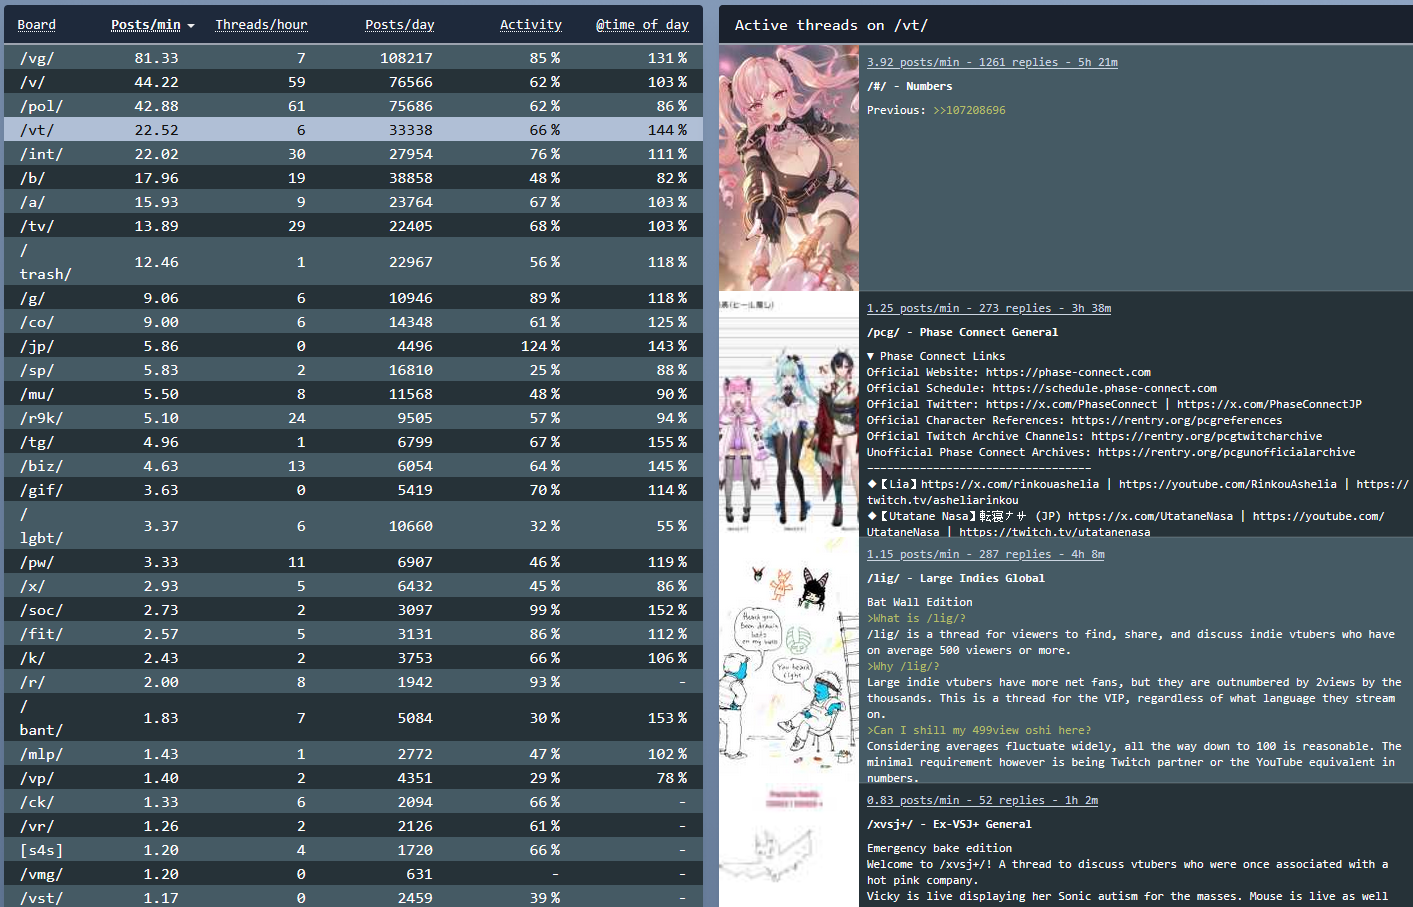
Task: Select the /a/ board row
Action: pos(353,202)
